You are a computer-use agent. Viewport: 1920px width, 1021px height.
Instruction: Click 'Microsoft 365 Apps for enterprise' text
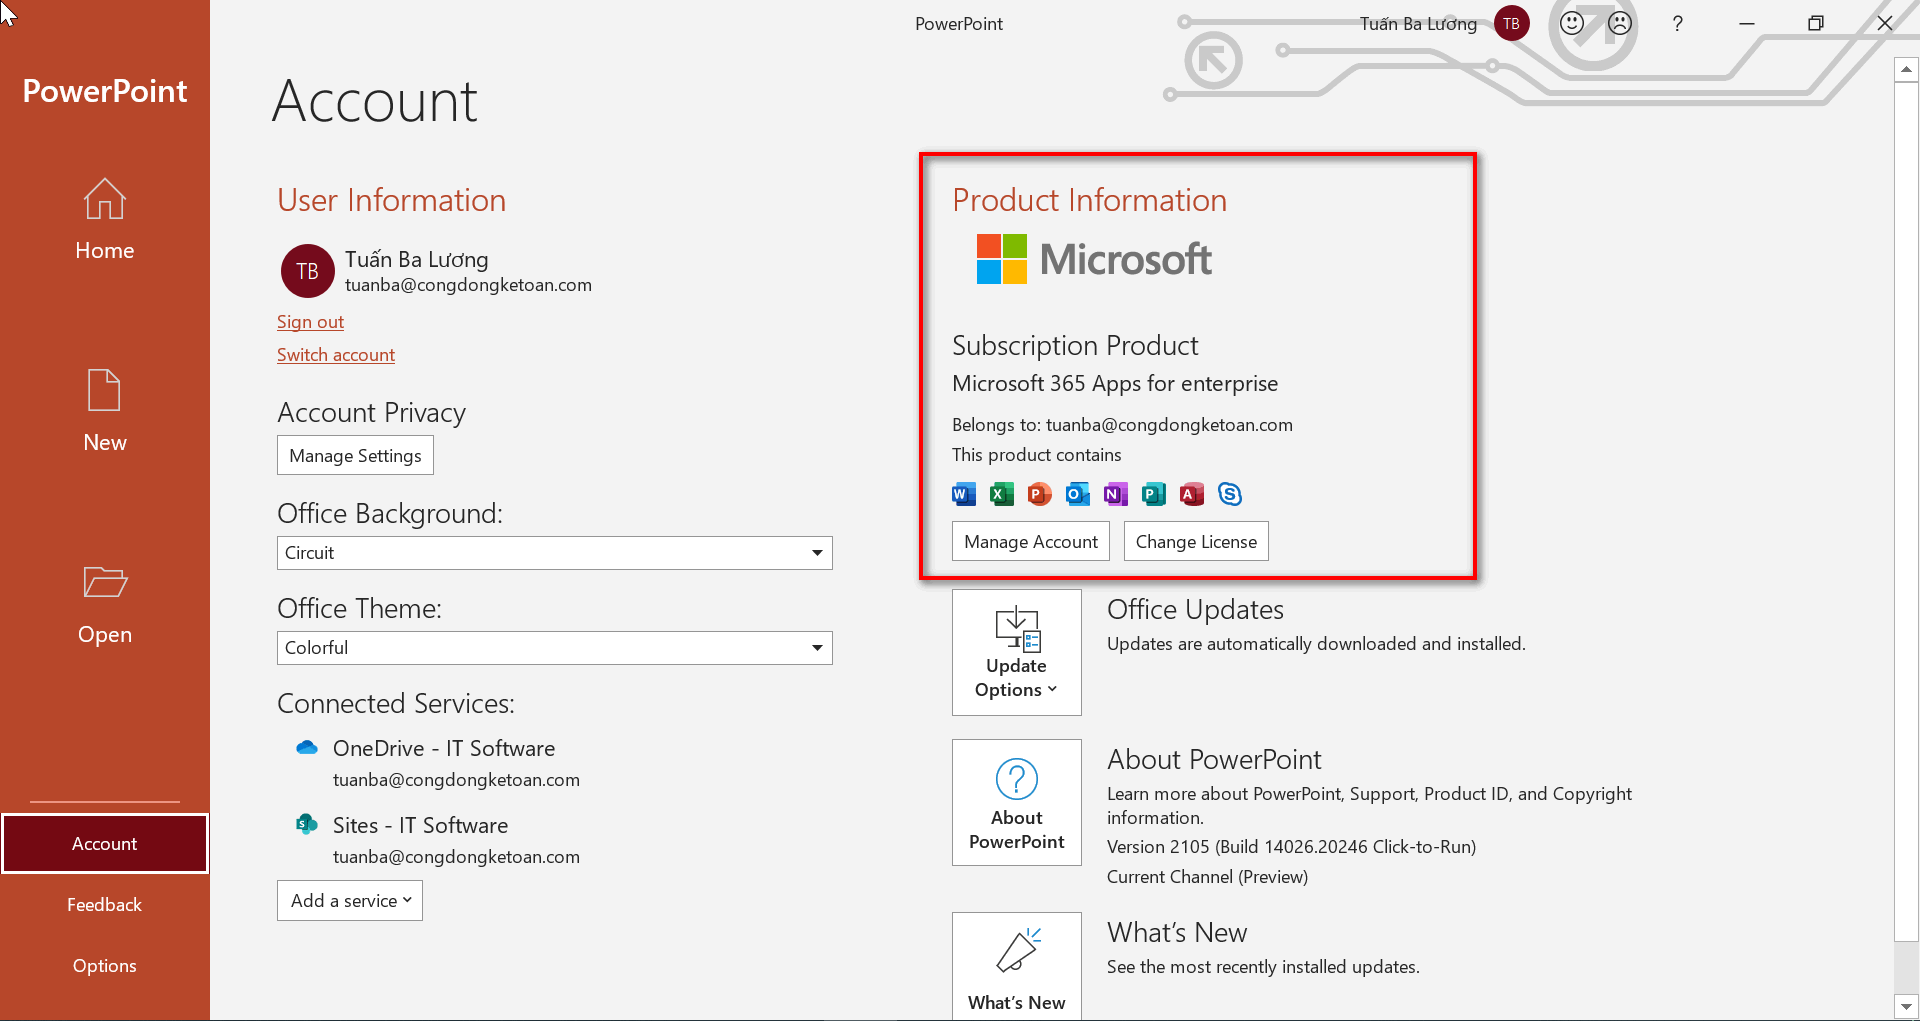coord(1115,384)
